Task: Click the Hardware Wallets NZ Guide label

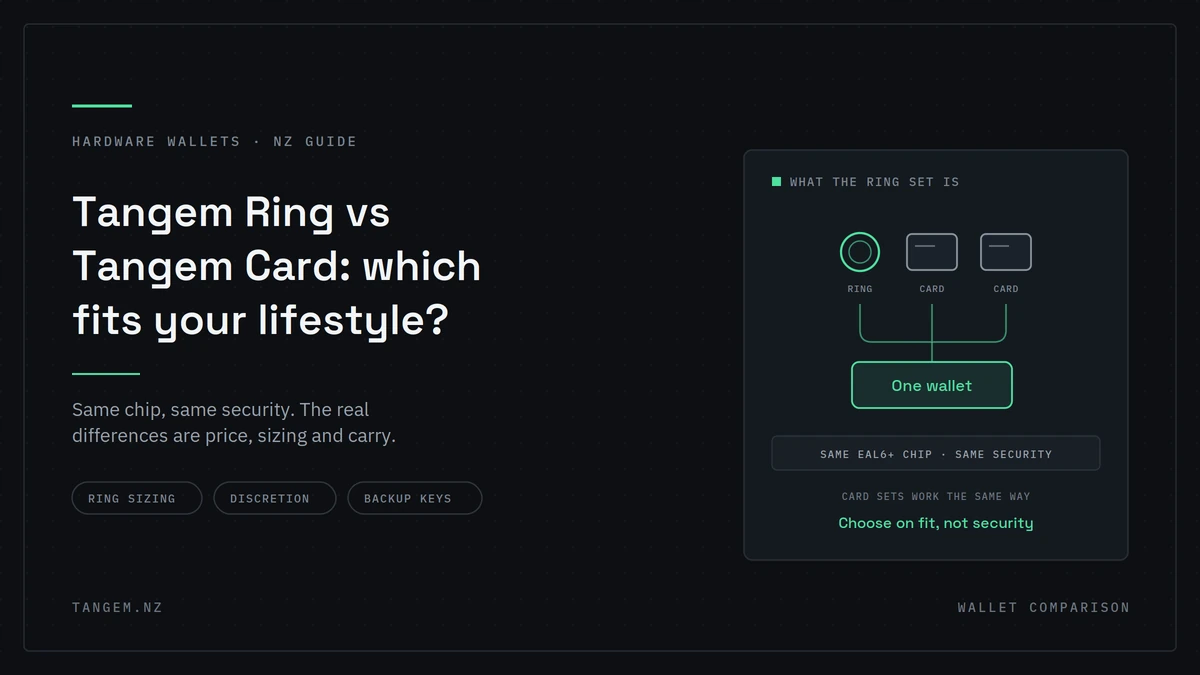Action: coord(214,141)
